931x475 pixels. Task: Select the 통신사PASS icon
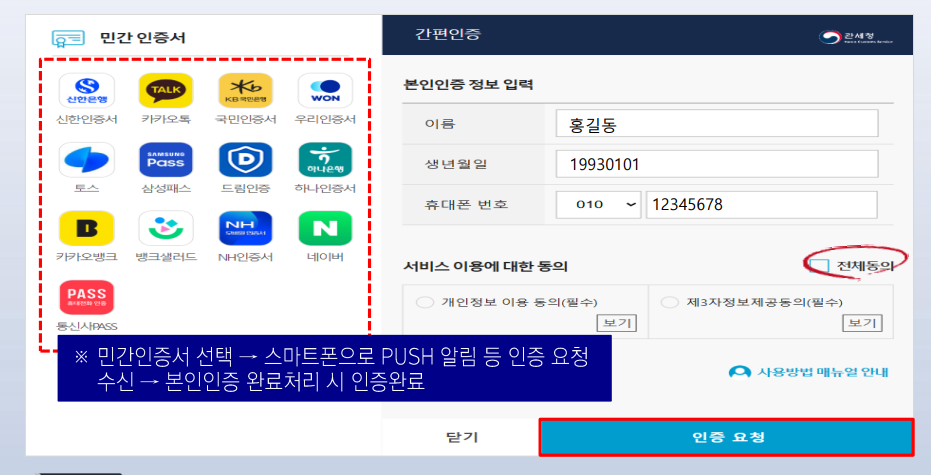87,297
